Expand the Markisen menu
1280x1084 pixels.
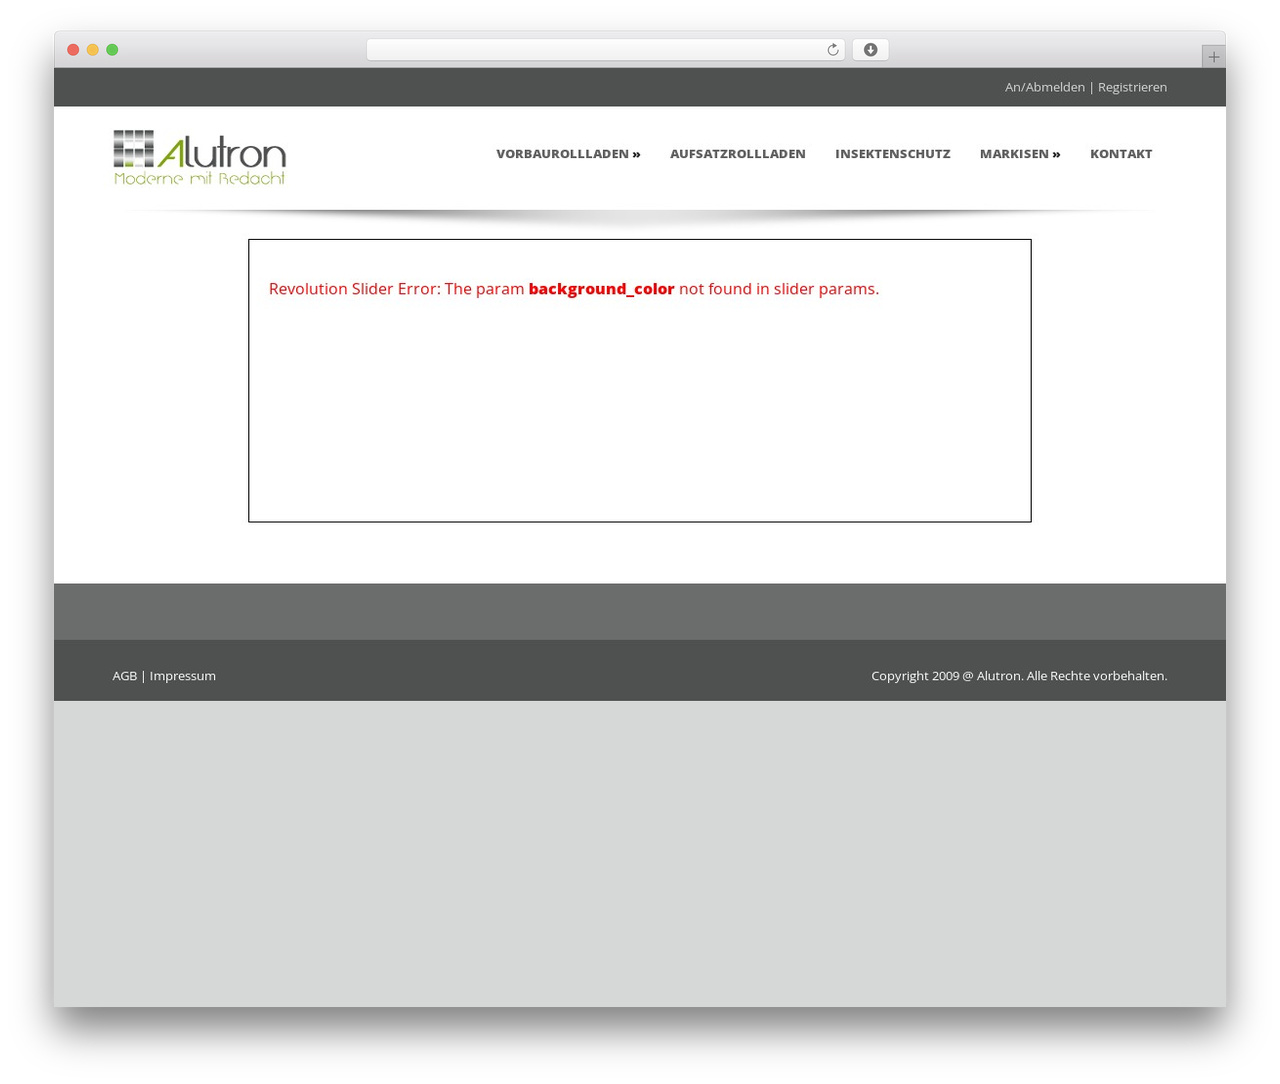1020,154
